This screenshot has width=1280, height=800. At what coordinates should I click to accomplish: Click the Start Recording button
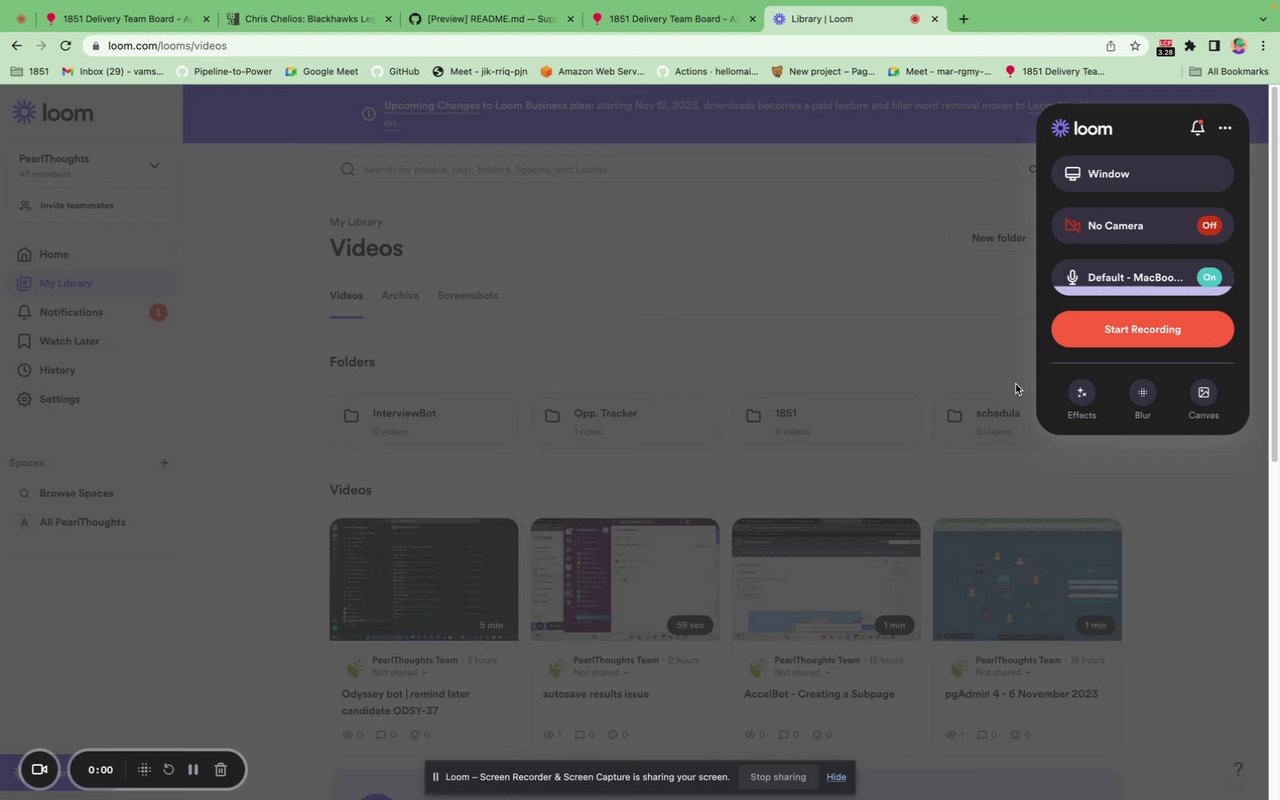point(1142,329)
